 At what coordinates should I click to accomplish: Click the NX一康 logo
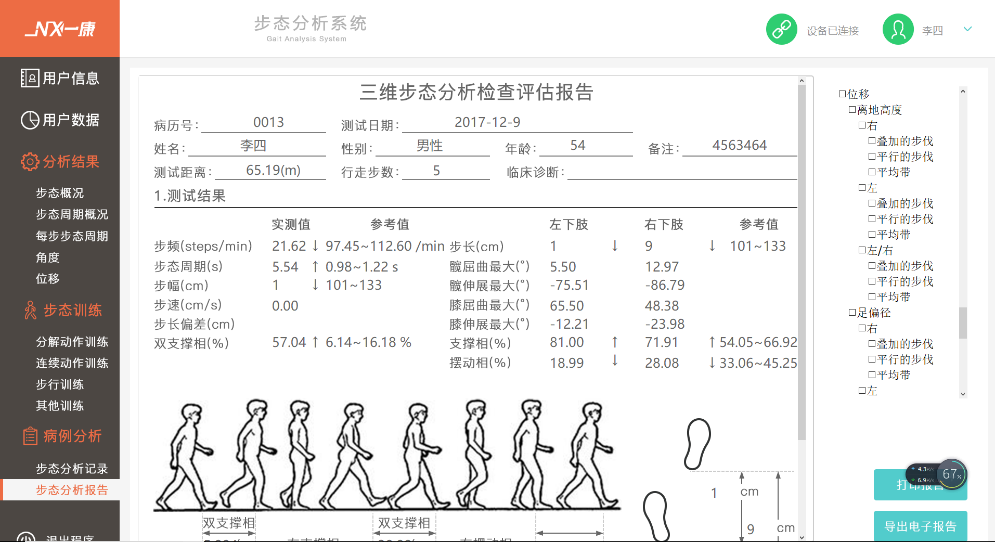tap(60, 29)
